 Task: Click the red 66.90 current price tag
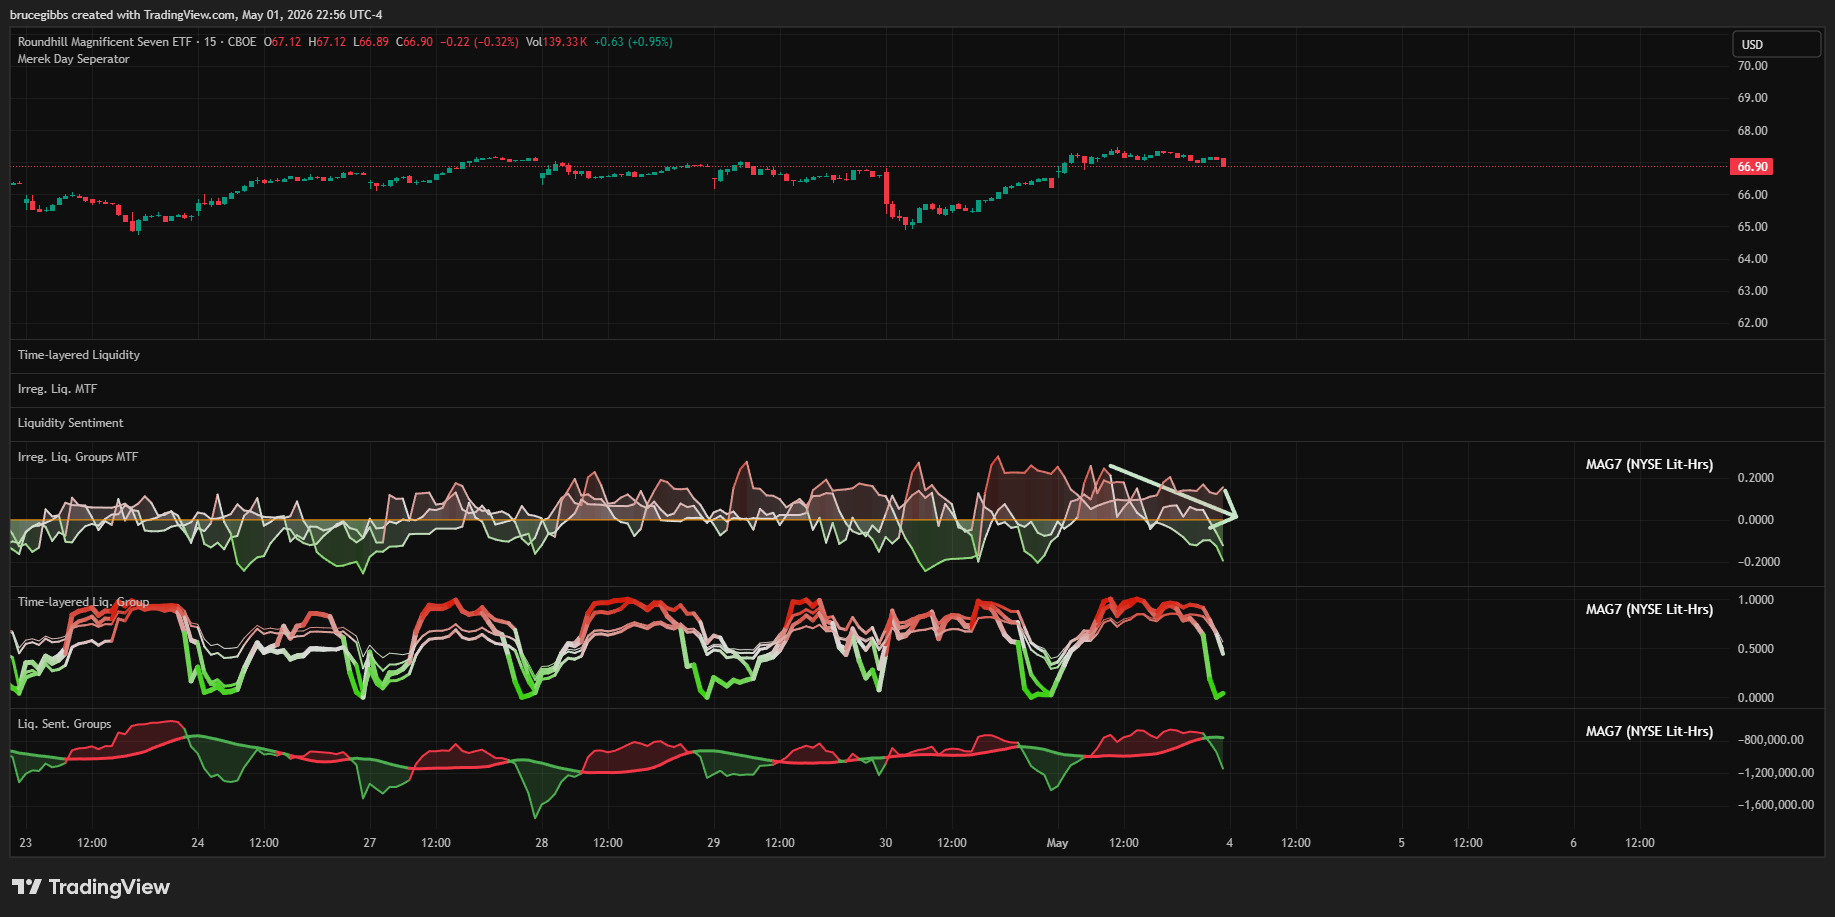click(1751, 167)
